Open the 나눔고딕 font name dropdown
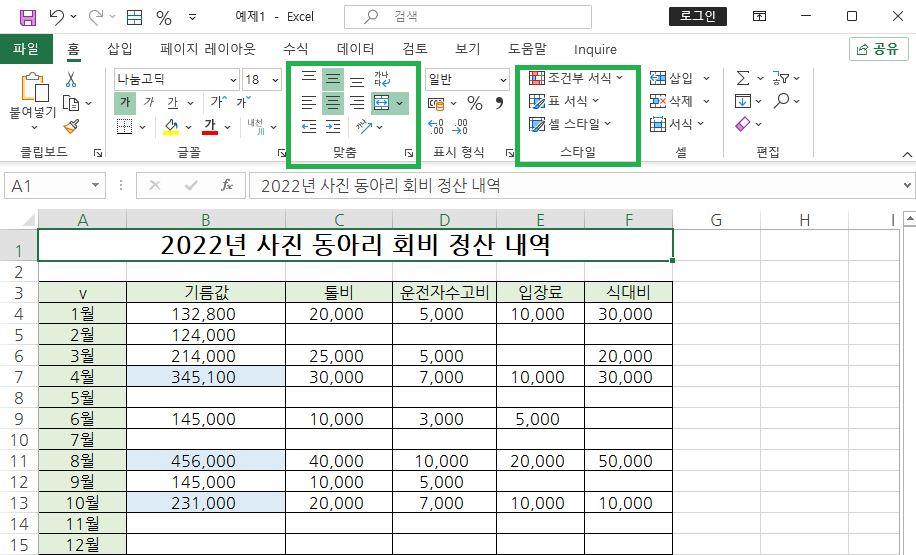916x555 pixels. 234,80
